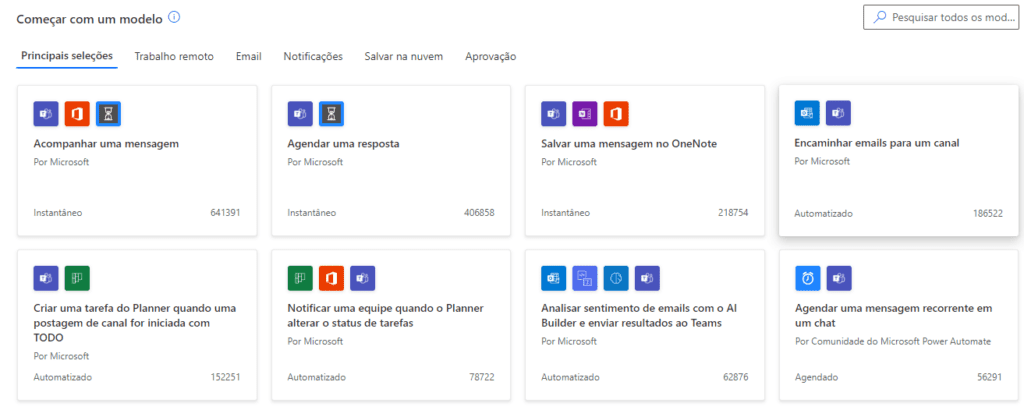
Task: Click 'Automatizado' on 'Analisar sentimento de emails' card
Action: click(570, 377)
